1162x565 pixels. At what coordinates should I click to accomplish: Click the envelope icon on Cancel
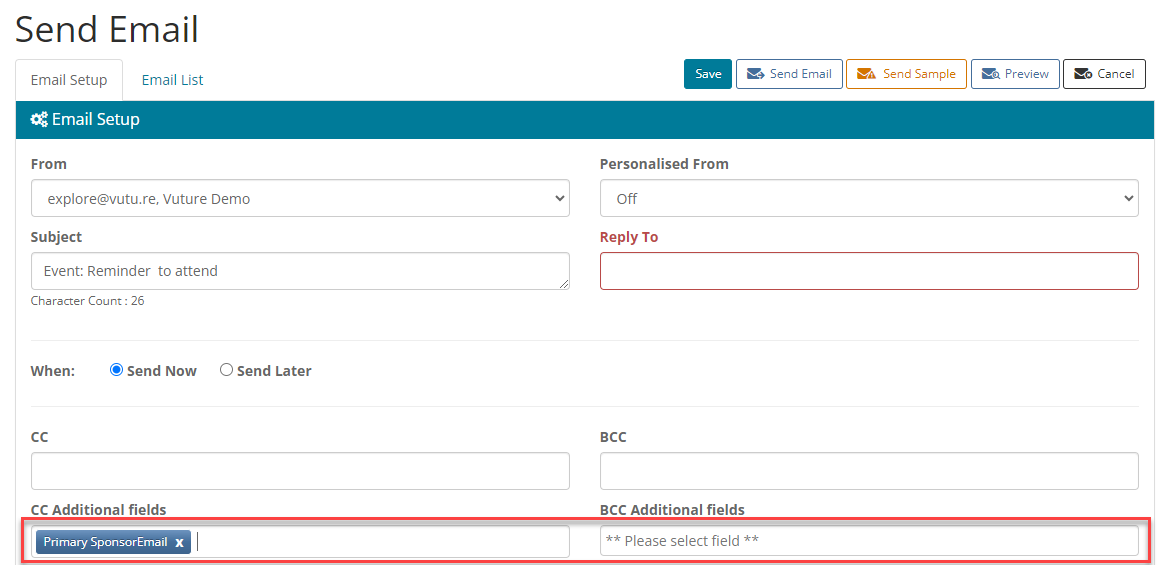coord(1083,74)
